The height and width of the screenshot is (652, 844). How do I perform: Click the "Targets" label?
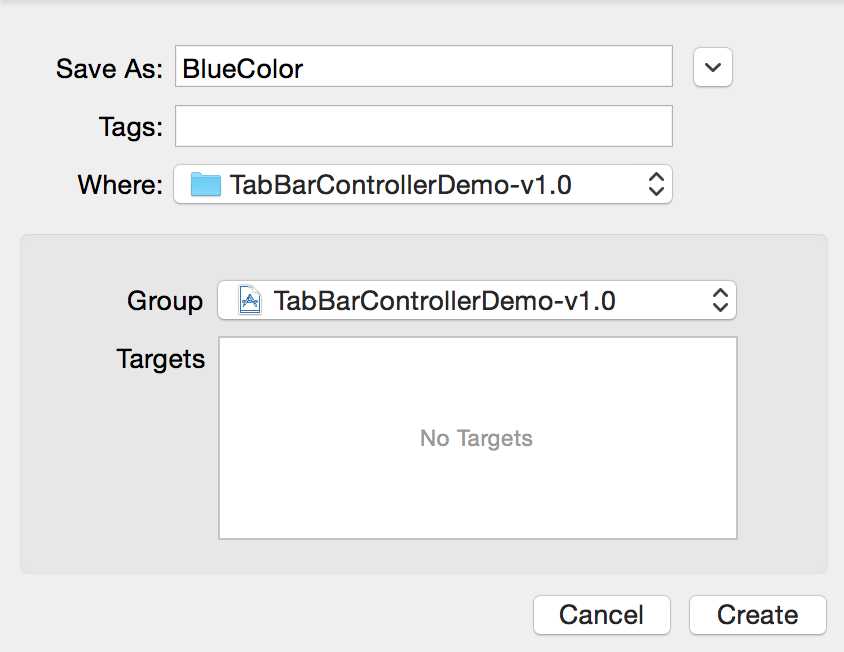point(160,359)
